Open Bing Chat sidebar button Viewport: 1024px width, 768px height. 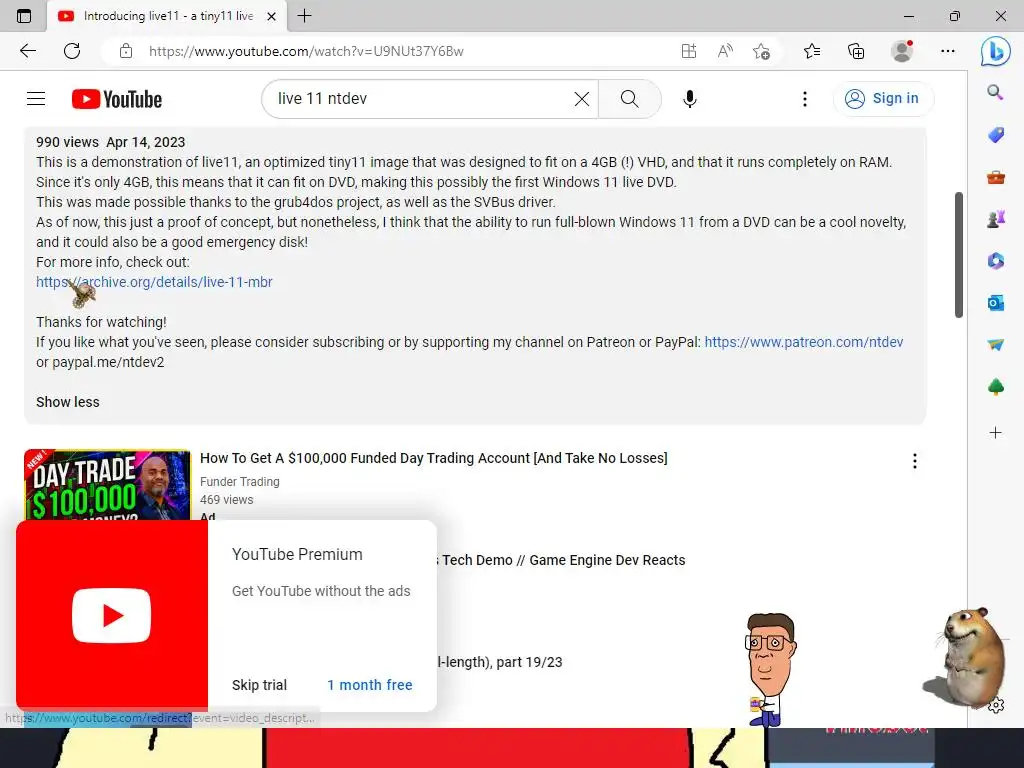click(x=995, y=51)
